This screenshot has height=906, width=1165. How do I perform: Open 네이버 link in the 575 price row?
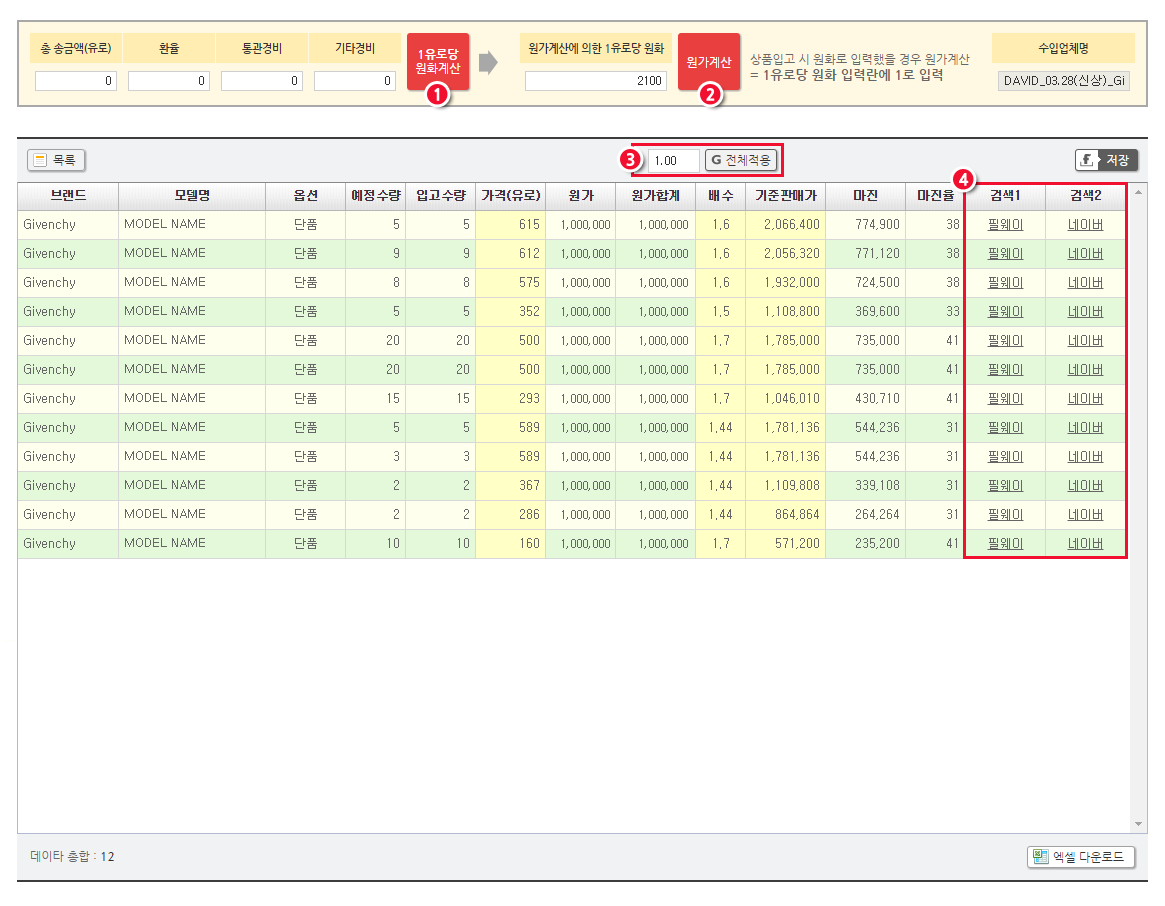(1086, 282)
